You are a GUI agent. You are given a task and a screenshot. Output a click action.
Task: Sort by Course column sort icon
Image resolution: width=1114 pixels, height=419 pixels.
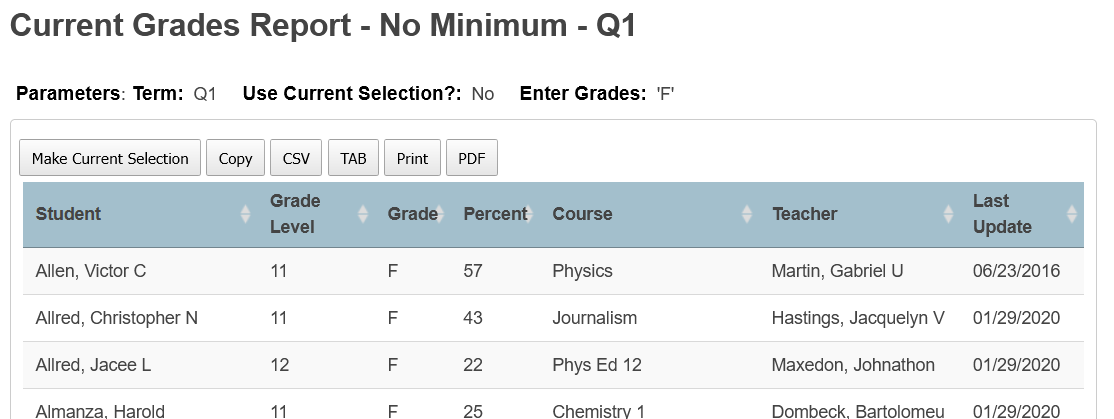click(x=747, y=214)
